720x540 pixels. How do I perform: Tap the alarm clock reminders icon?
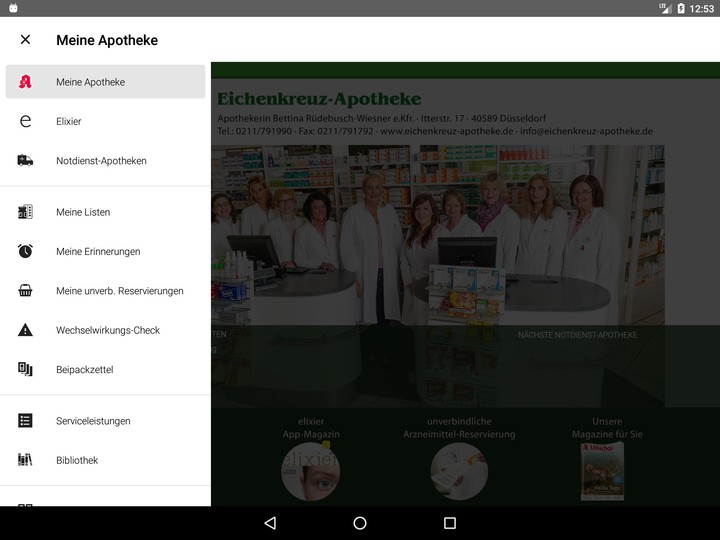25,251
